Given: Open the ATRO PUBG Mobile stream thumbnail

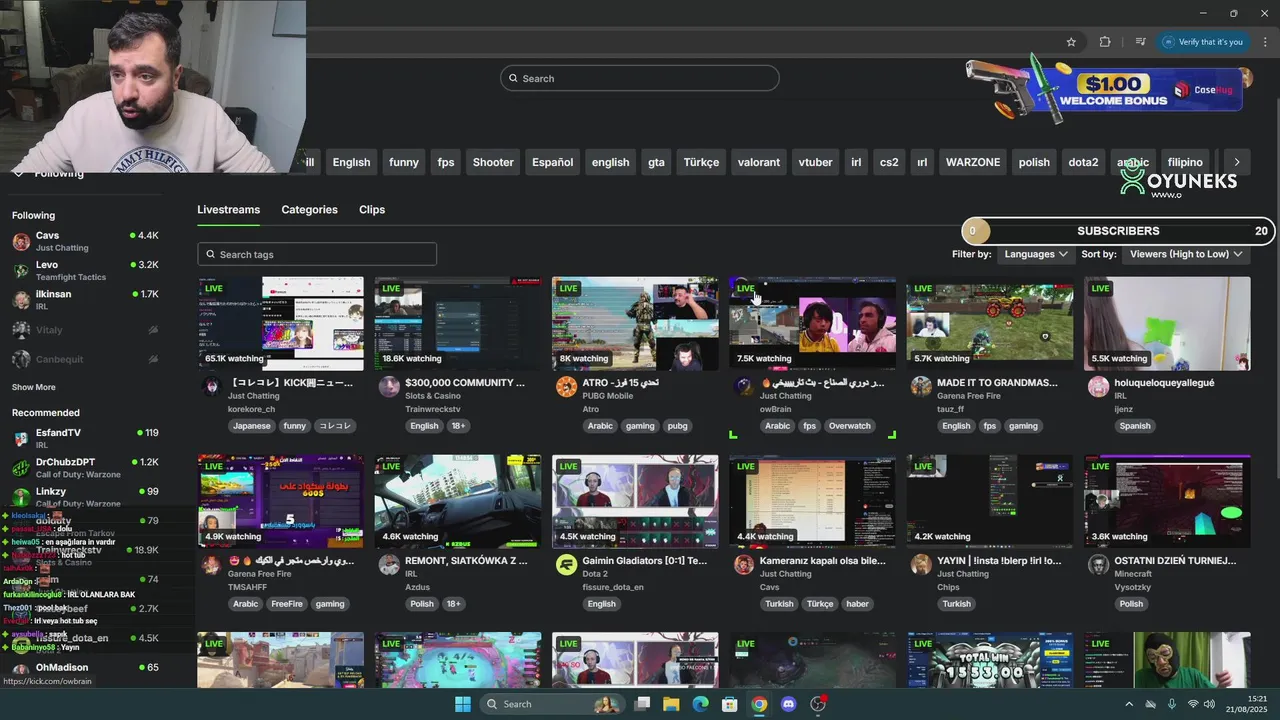Looking at the screenshot, I should (635, 323).
